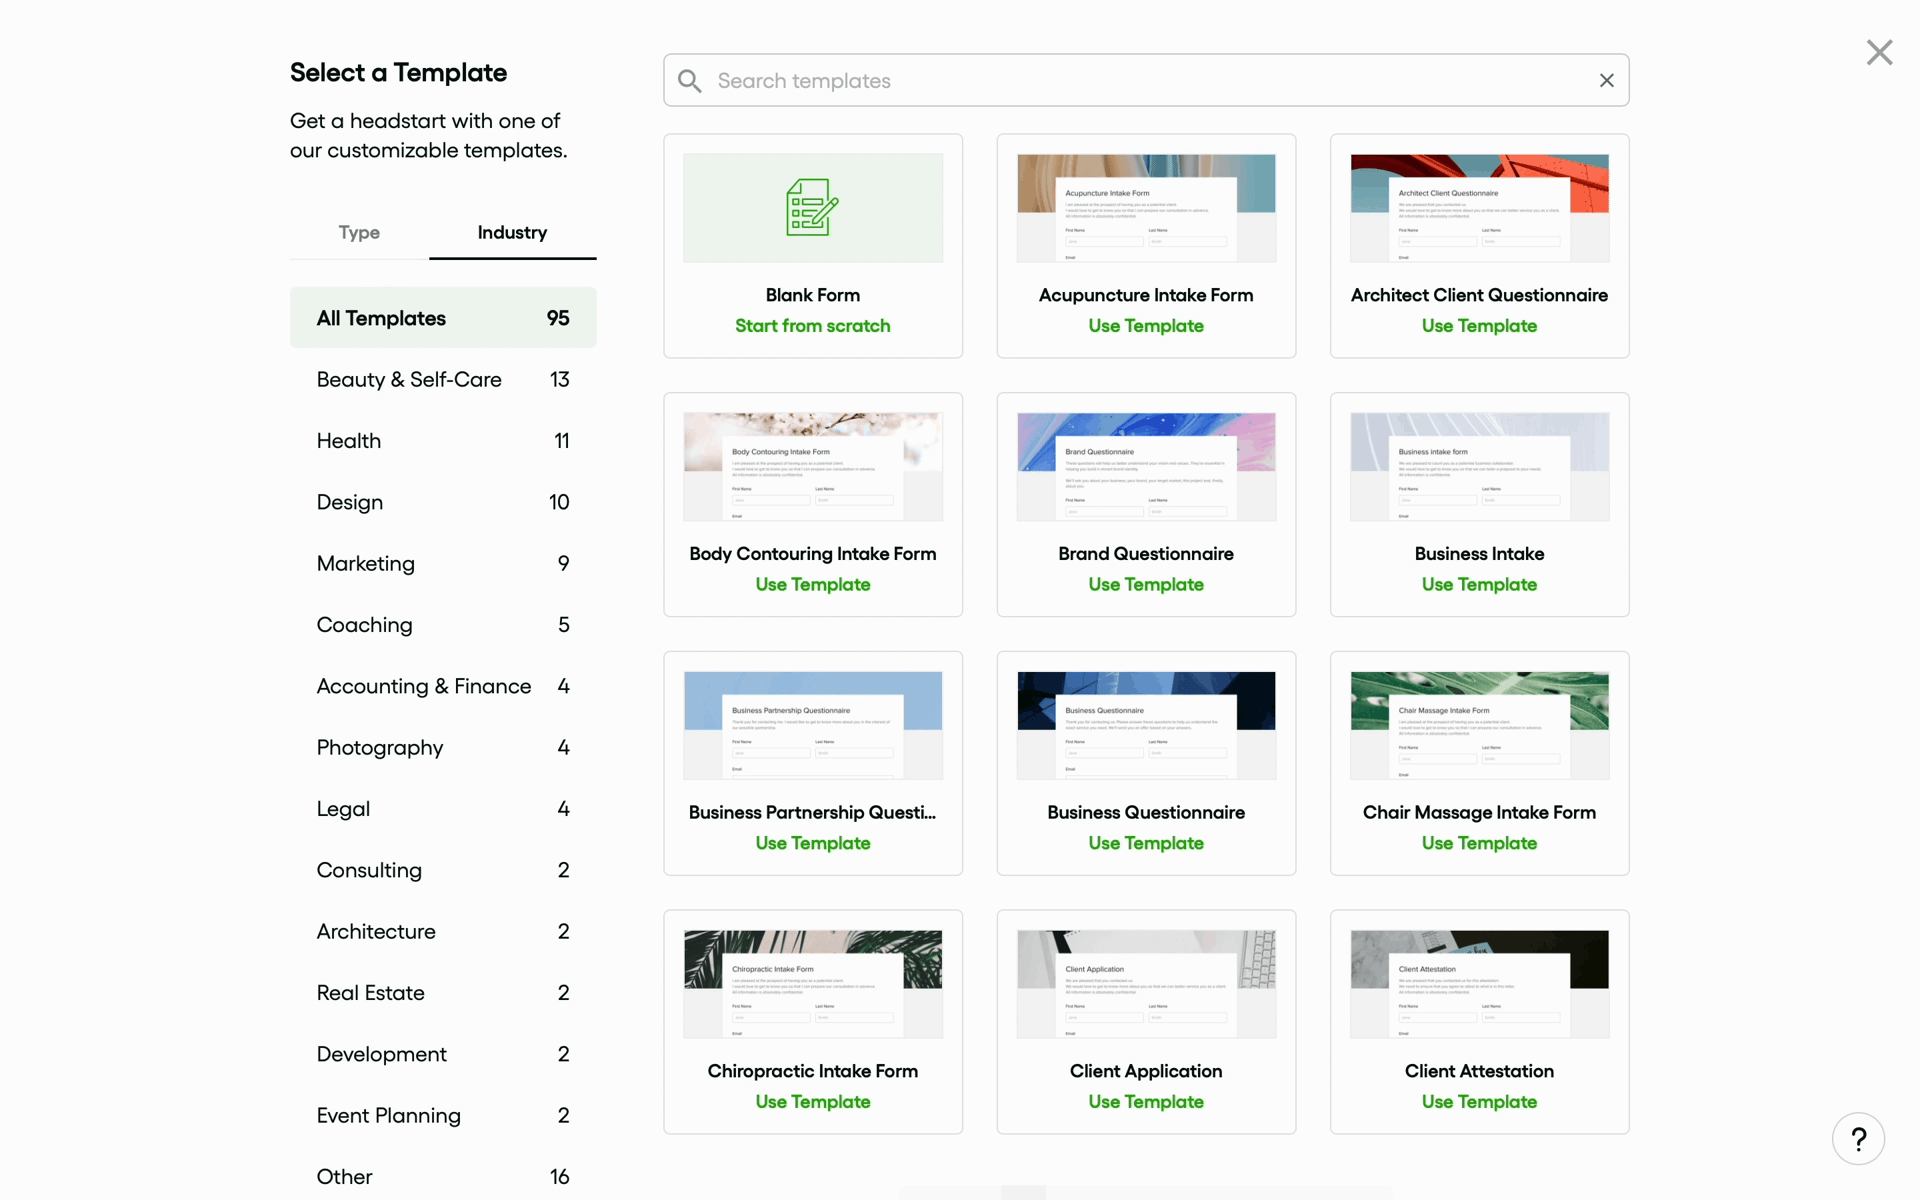Focus the Search templates field
Screen dimensions: 1920x1200
[x=1146, y=80]
